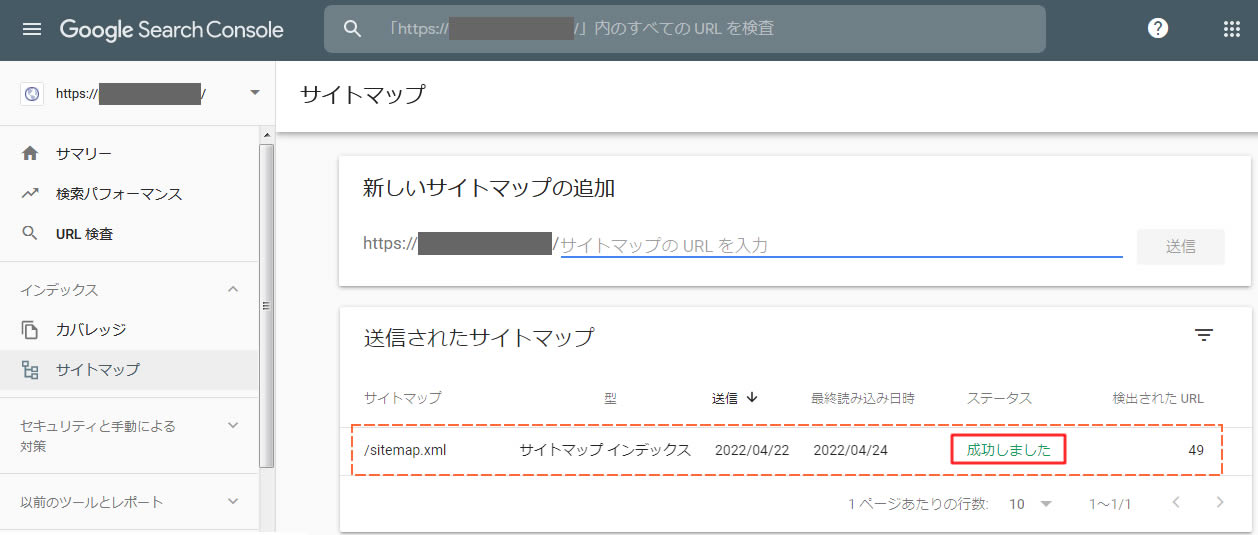Expand セキュリティと手動による対策 section
The width and height of the screenshot is (1258, 535).
[x=233, y=425]
